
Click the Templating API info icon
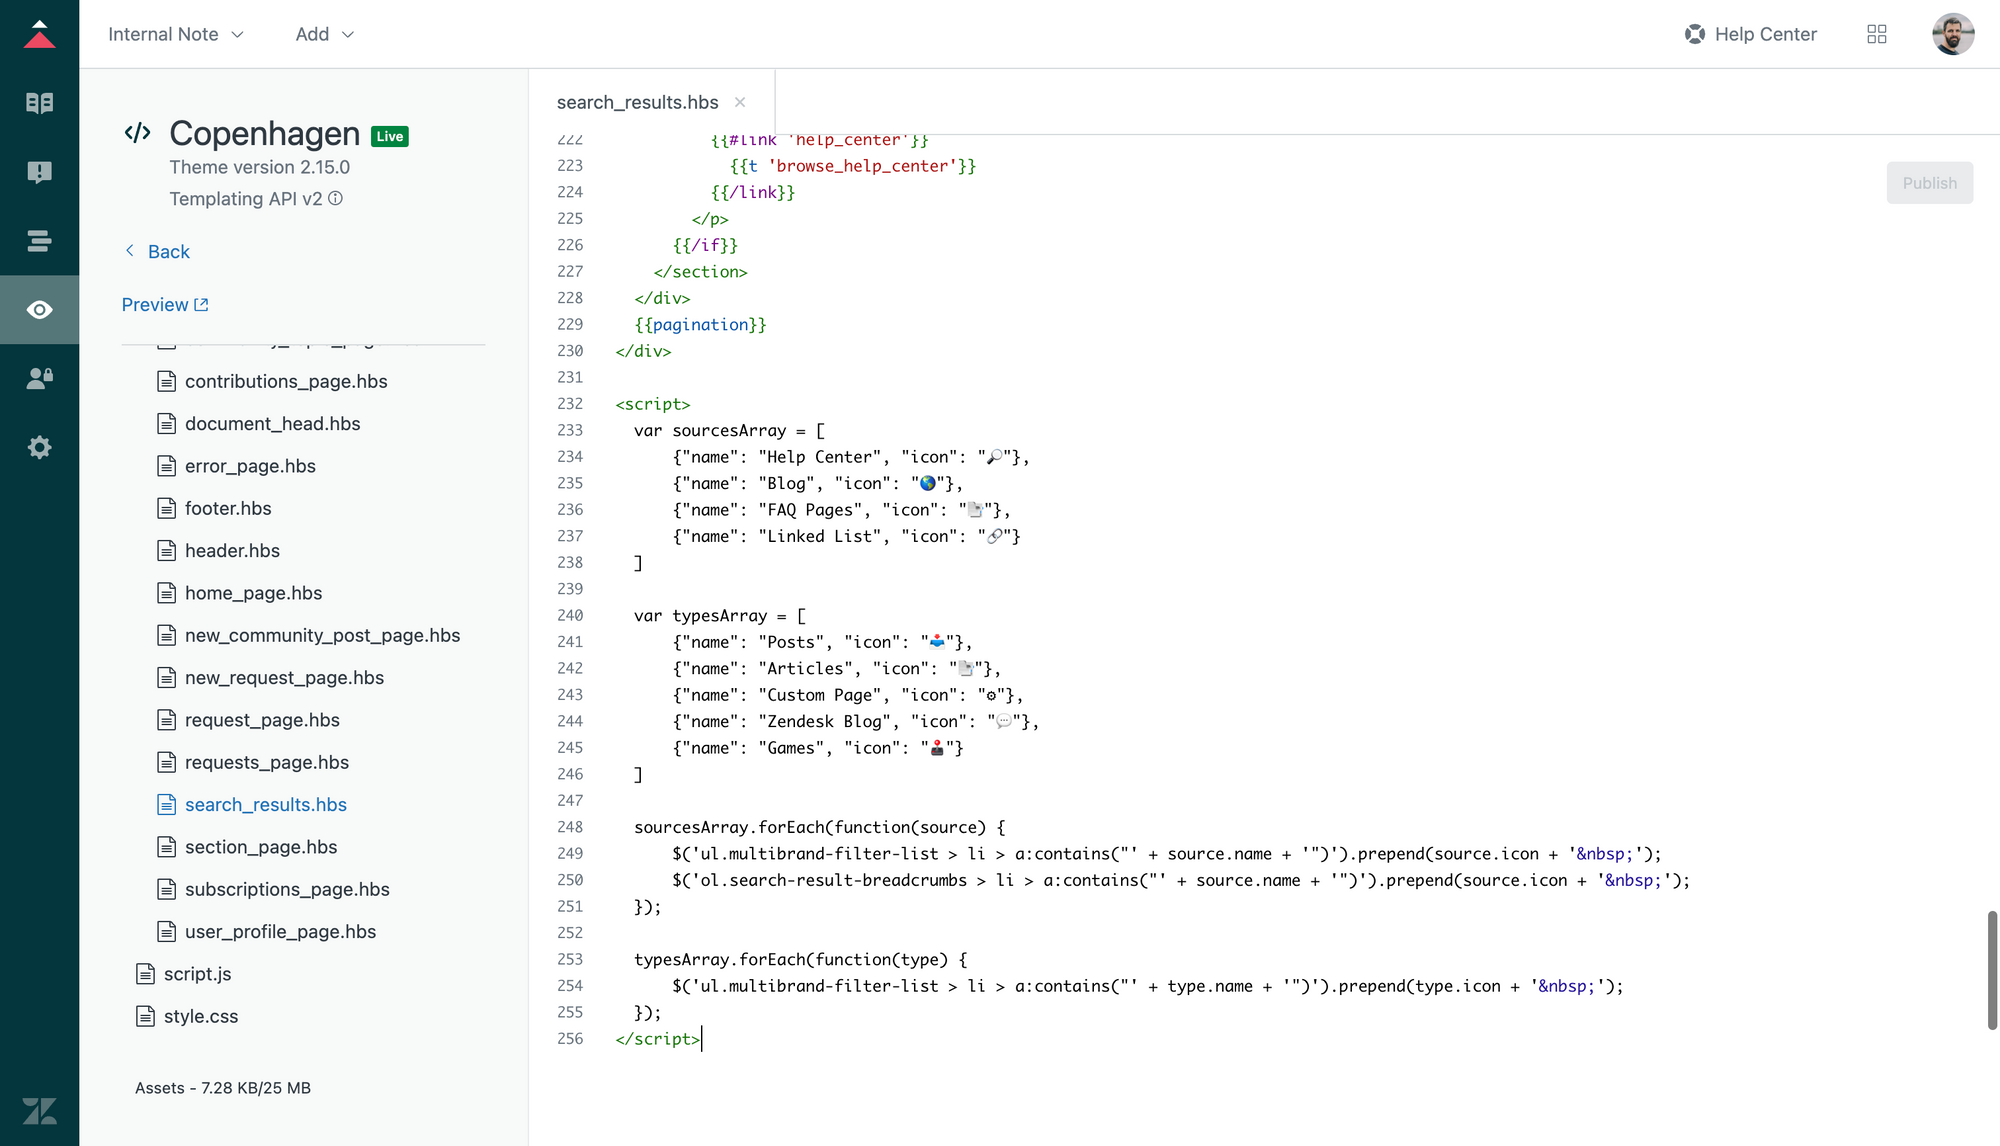tap(336, 199)
